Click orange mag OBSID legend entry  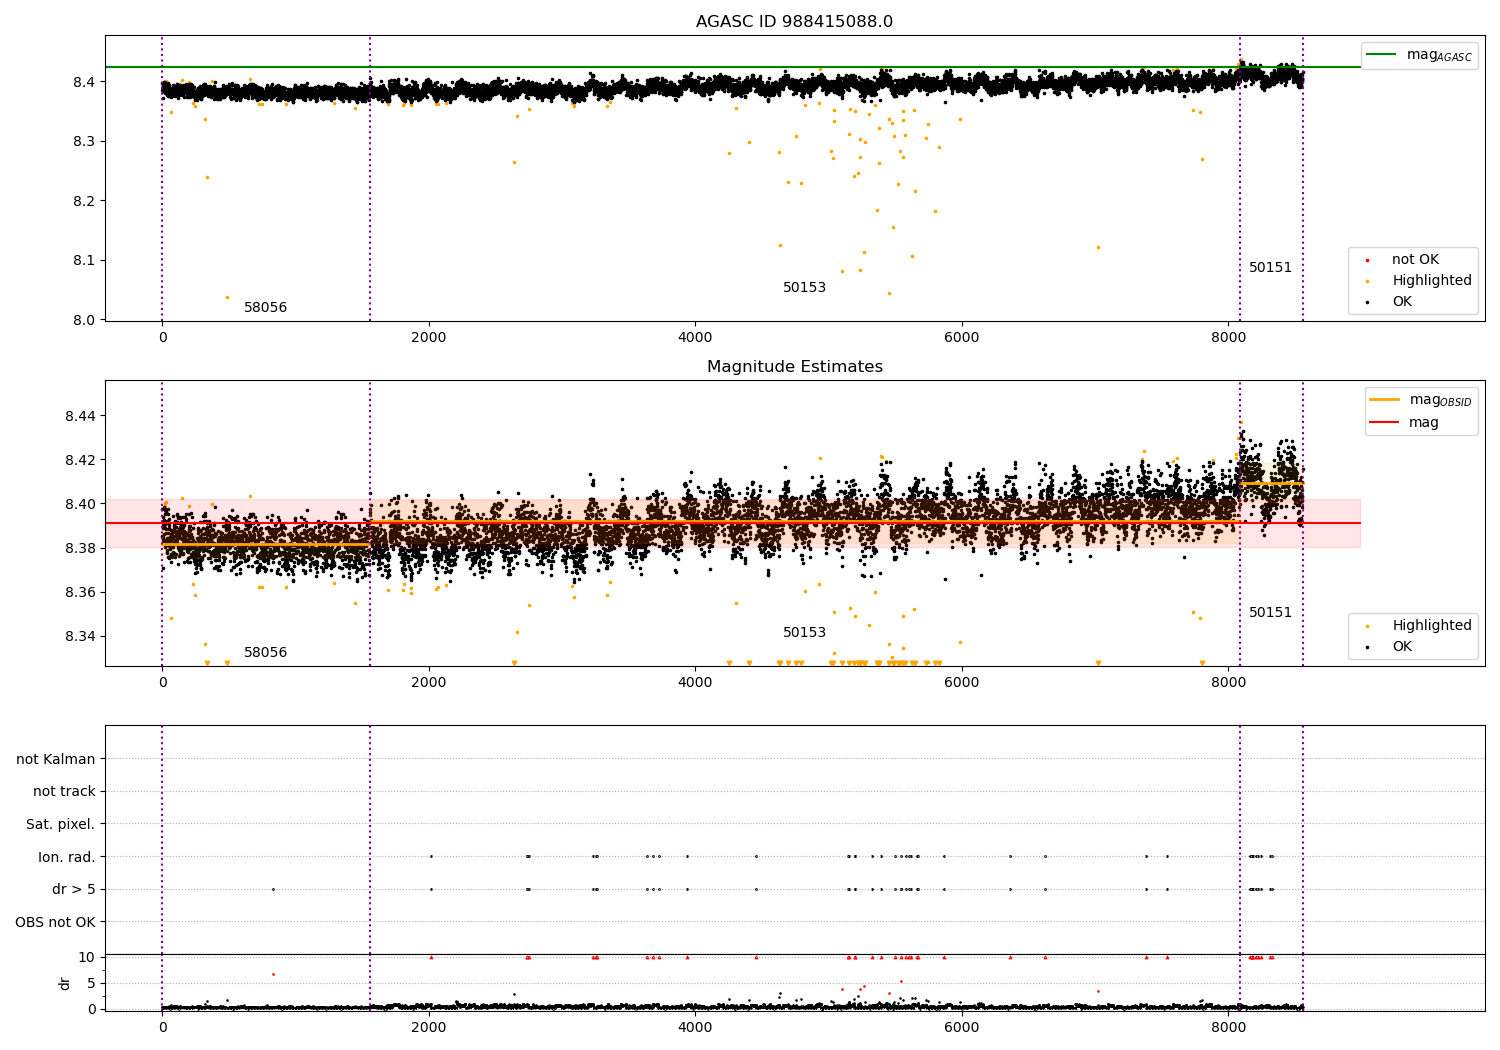tap(1420, 400)
